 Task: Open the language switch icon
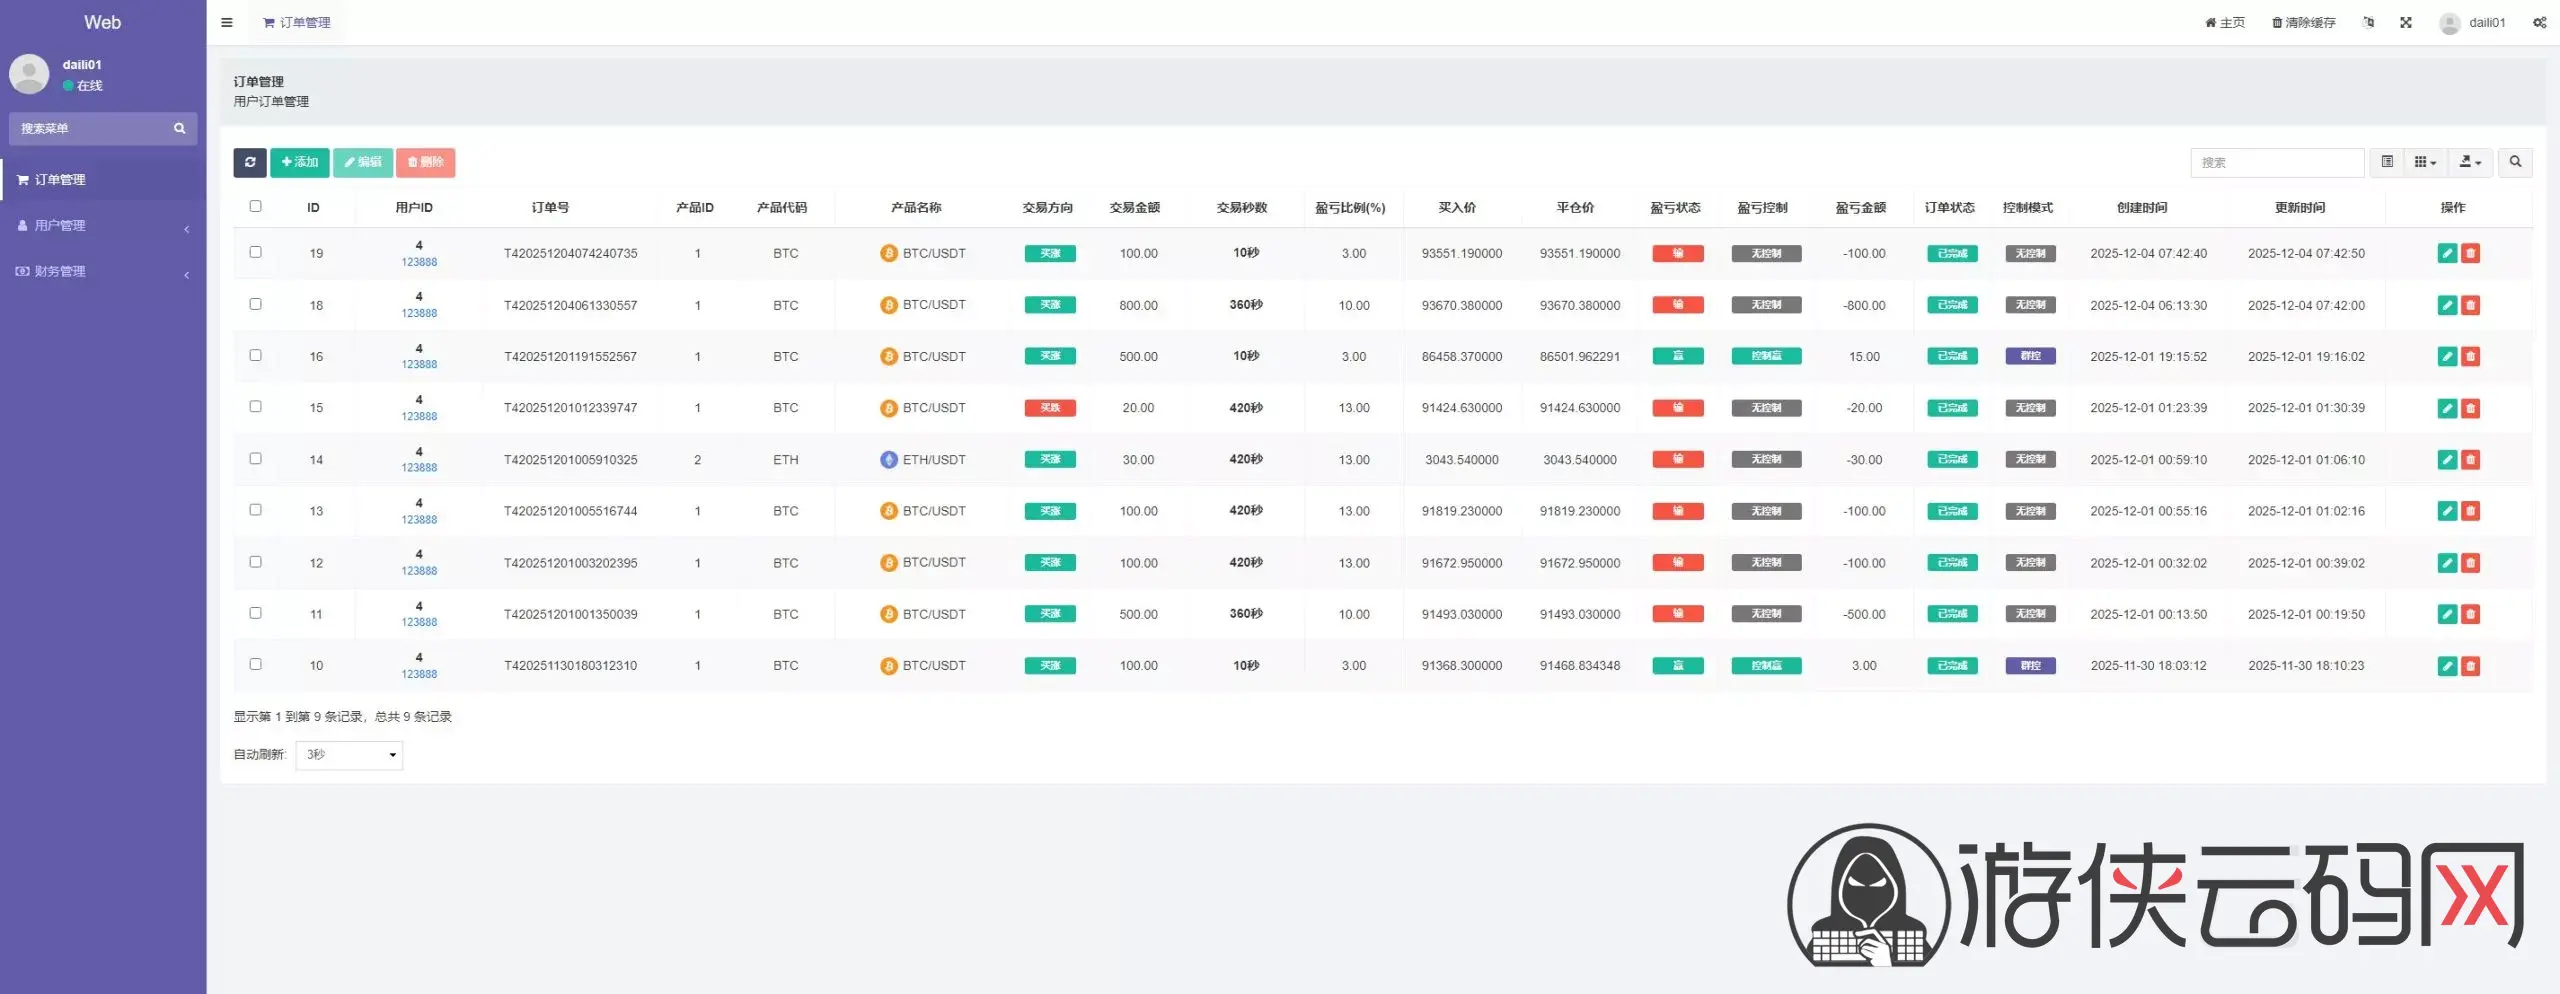pyautogui.click(x=2368, y=22)
